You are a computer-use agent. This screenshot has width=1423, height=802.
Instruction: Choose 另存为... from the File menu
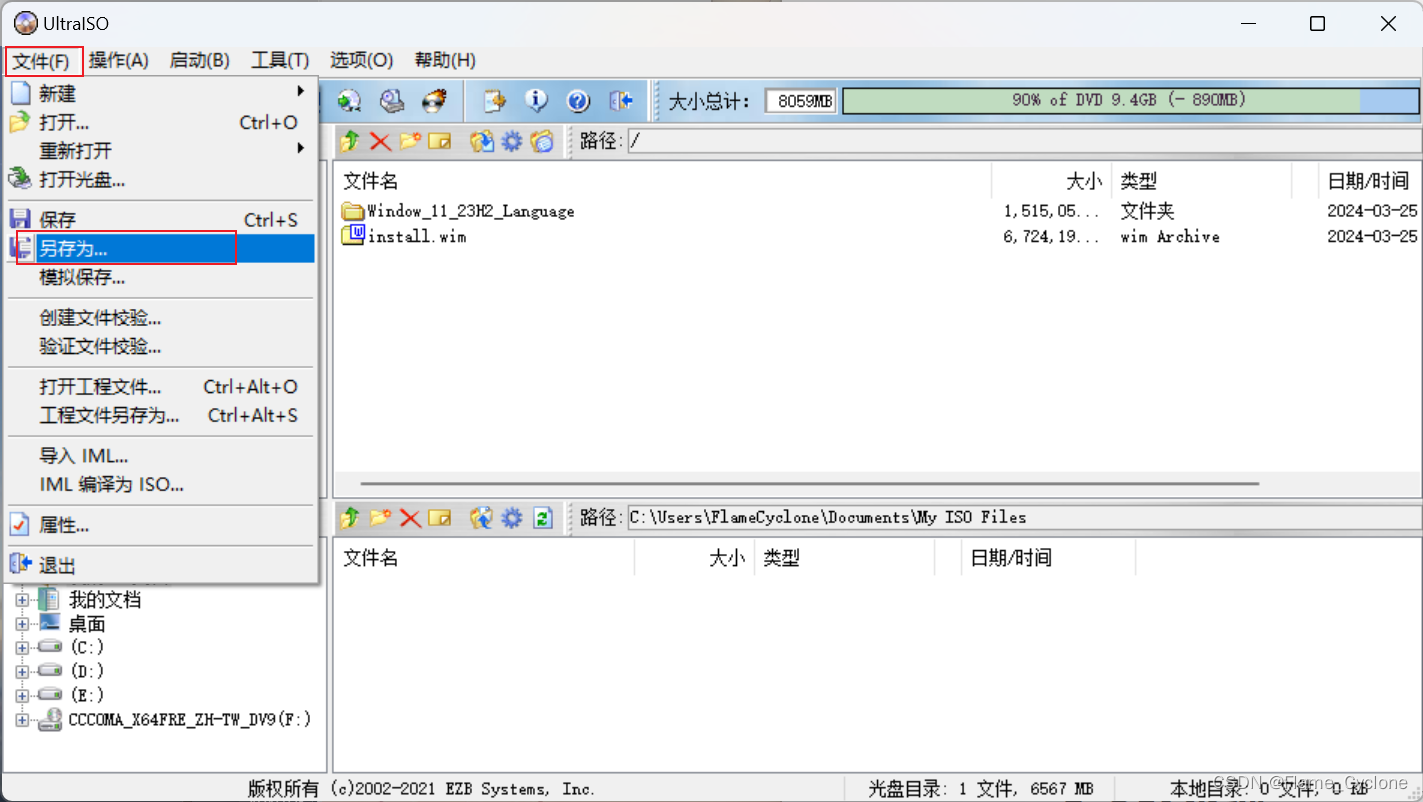tap(161, 249)
